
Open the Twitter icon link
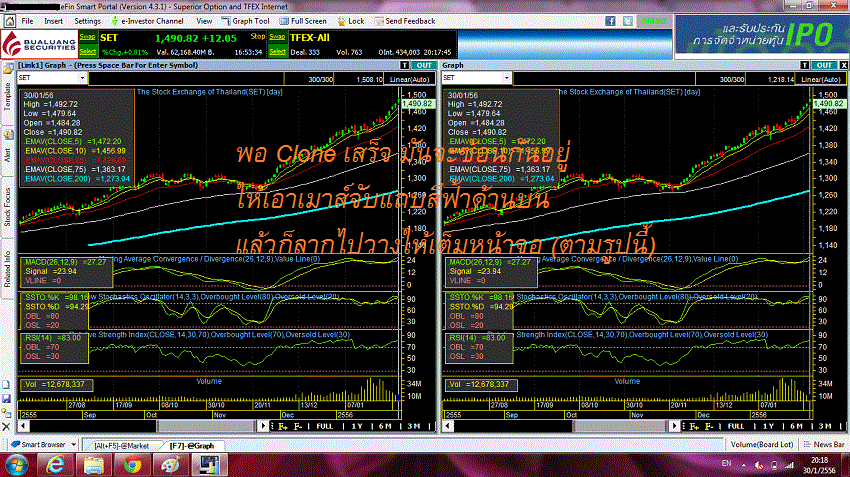628,21
